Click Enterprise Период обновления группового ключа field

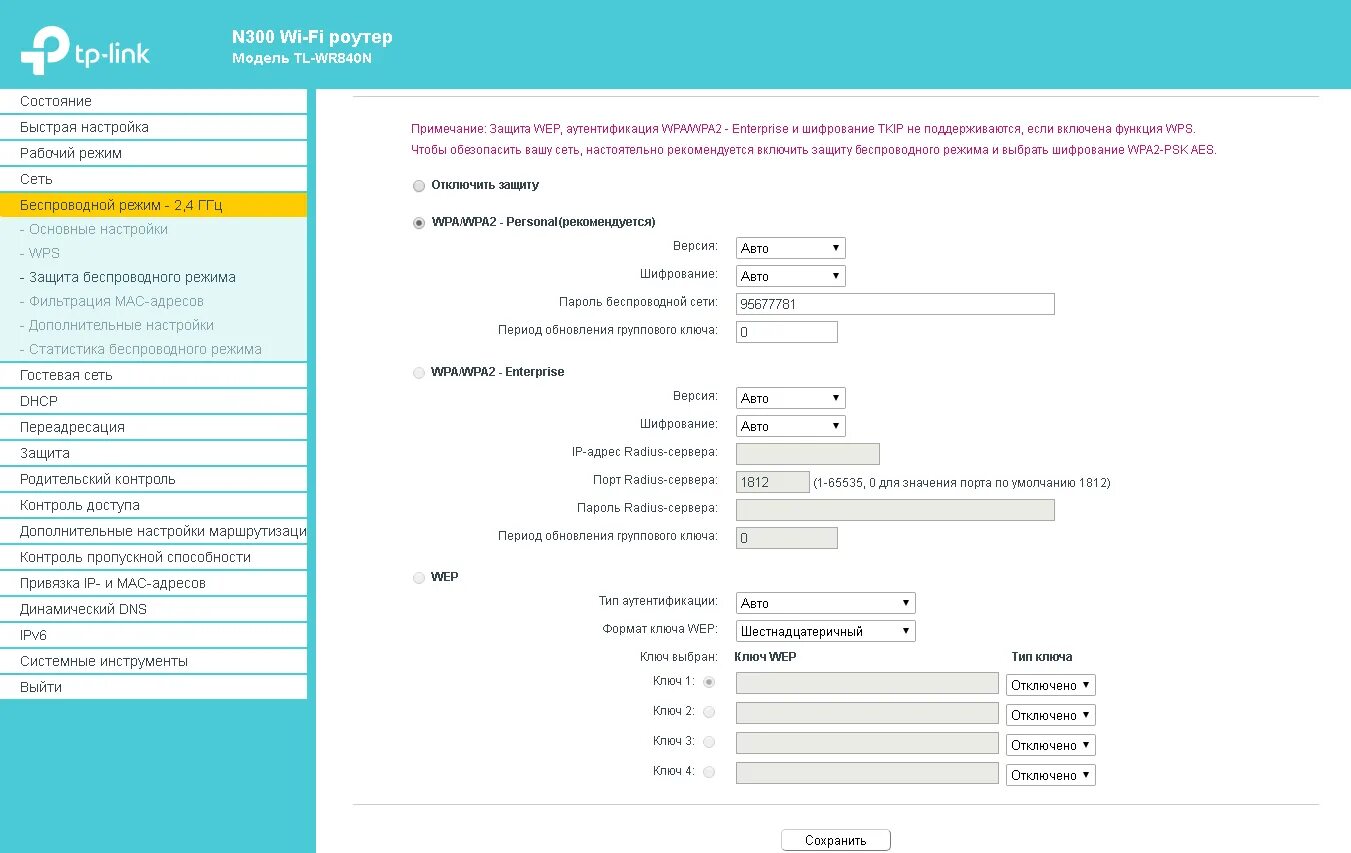(787, 538)
